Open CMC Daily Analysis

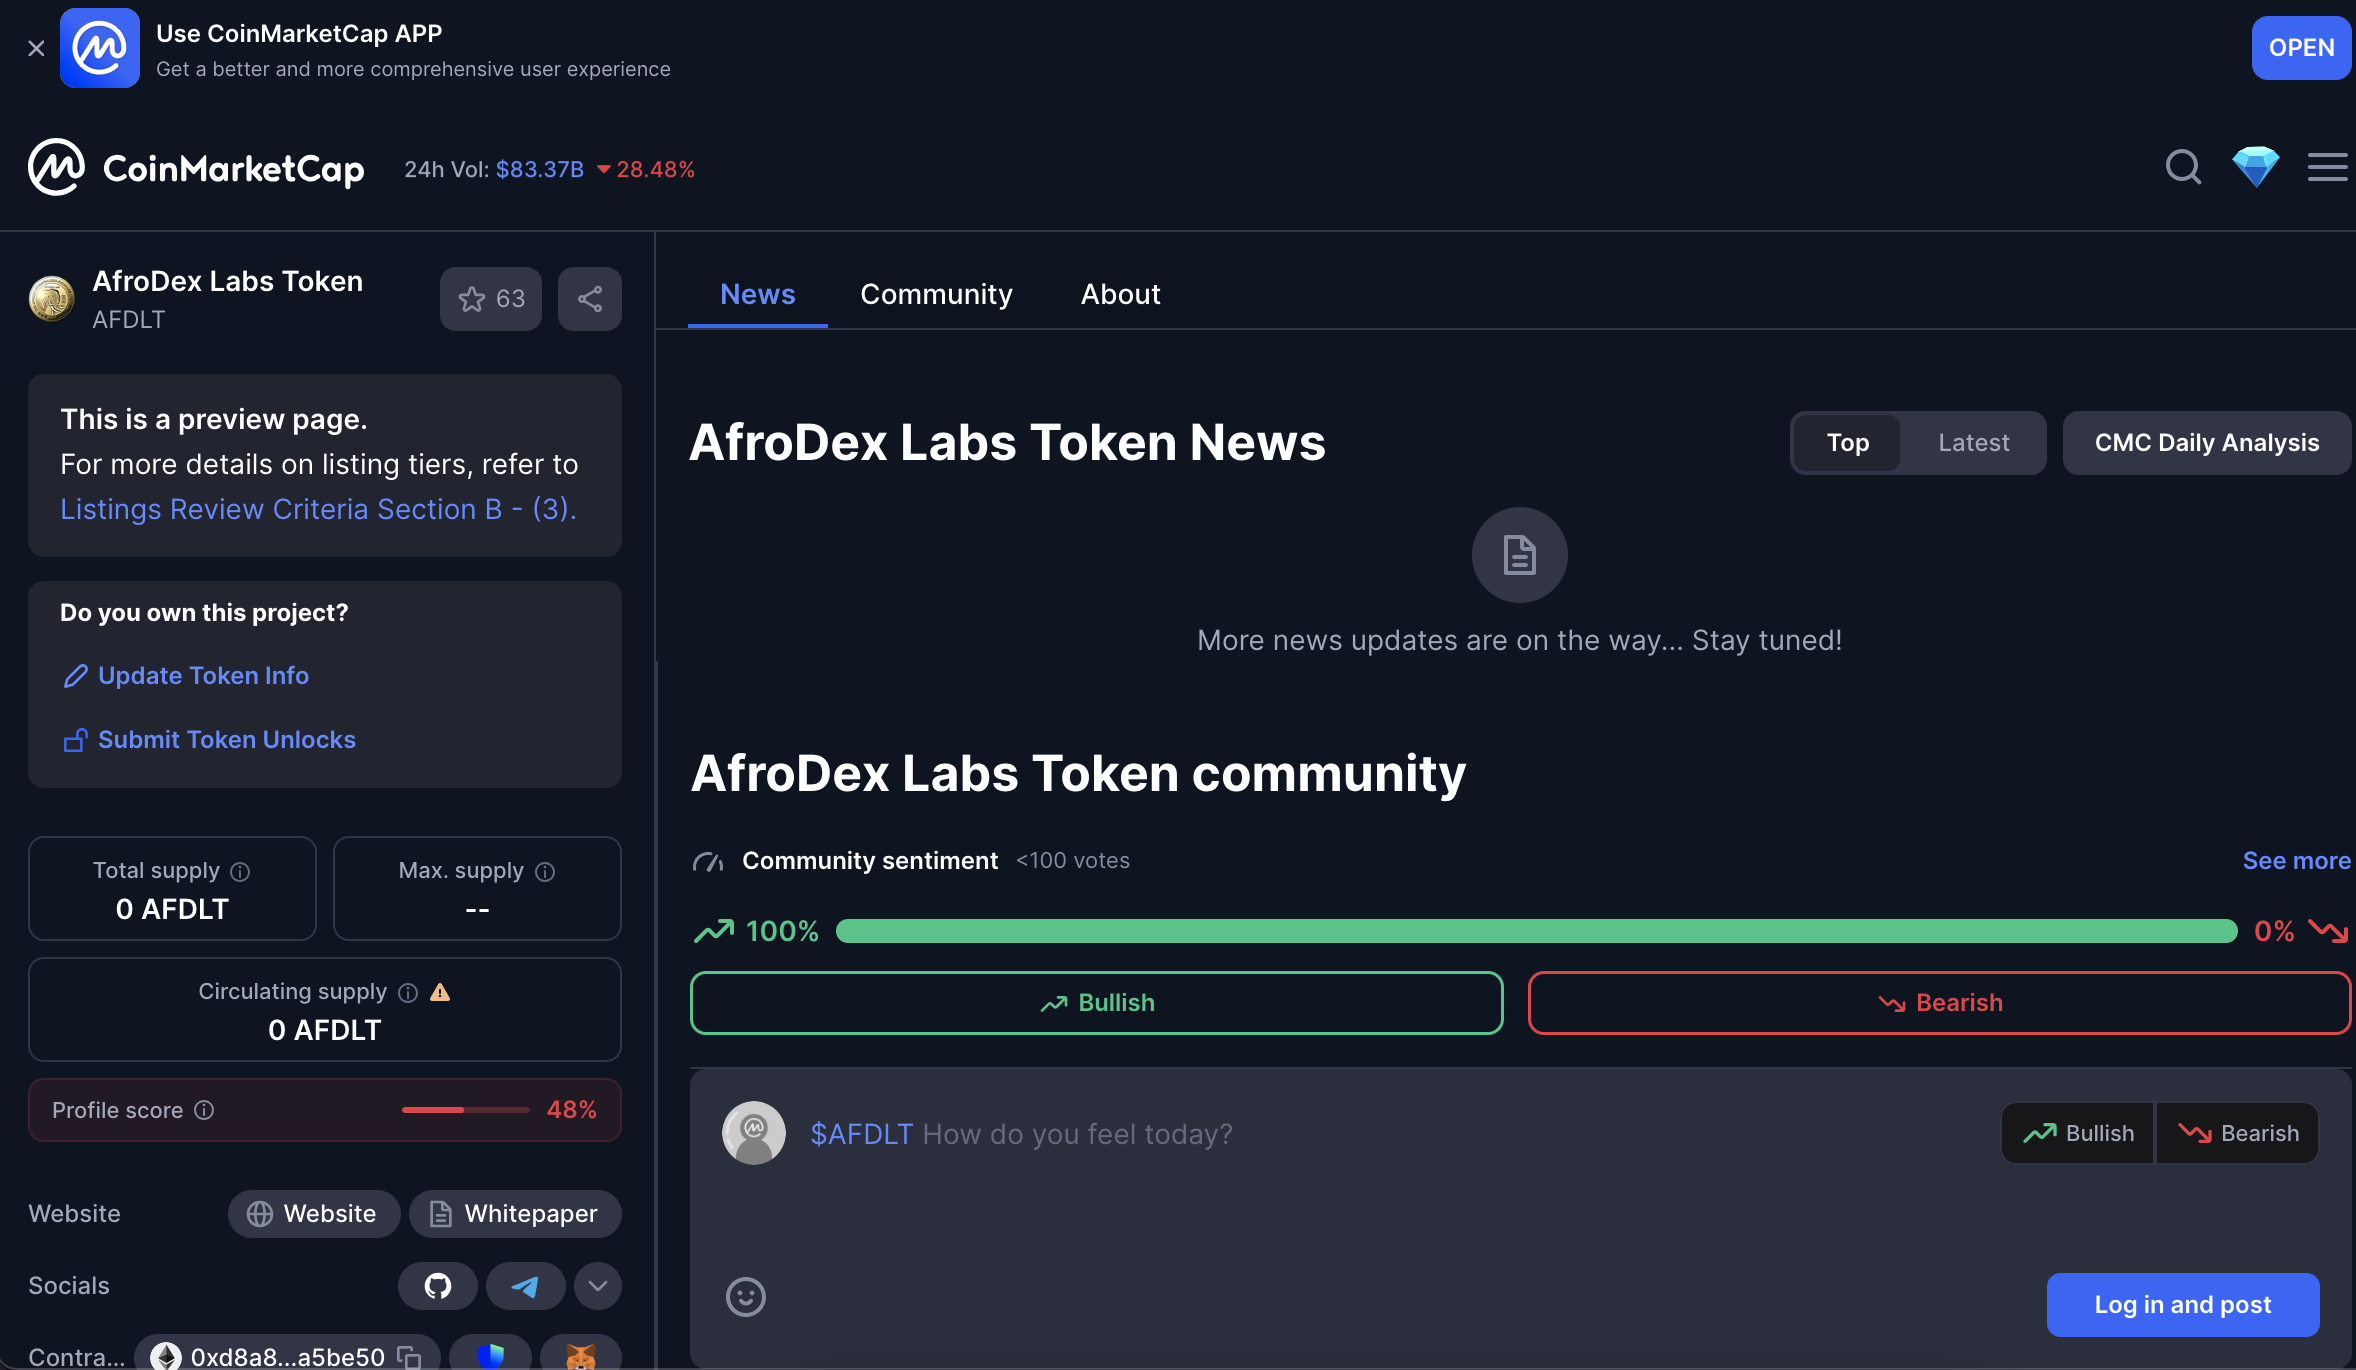point(2207,443)
